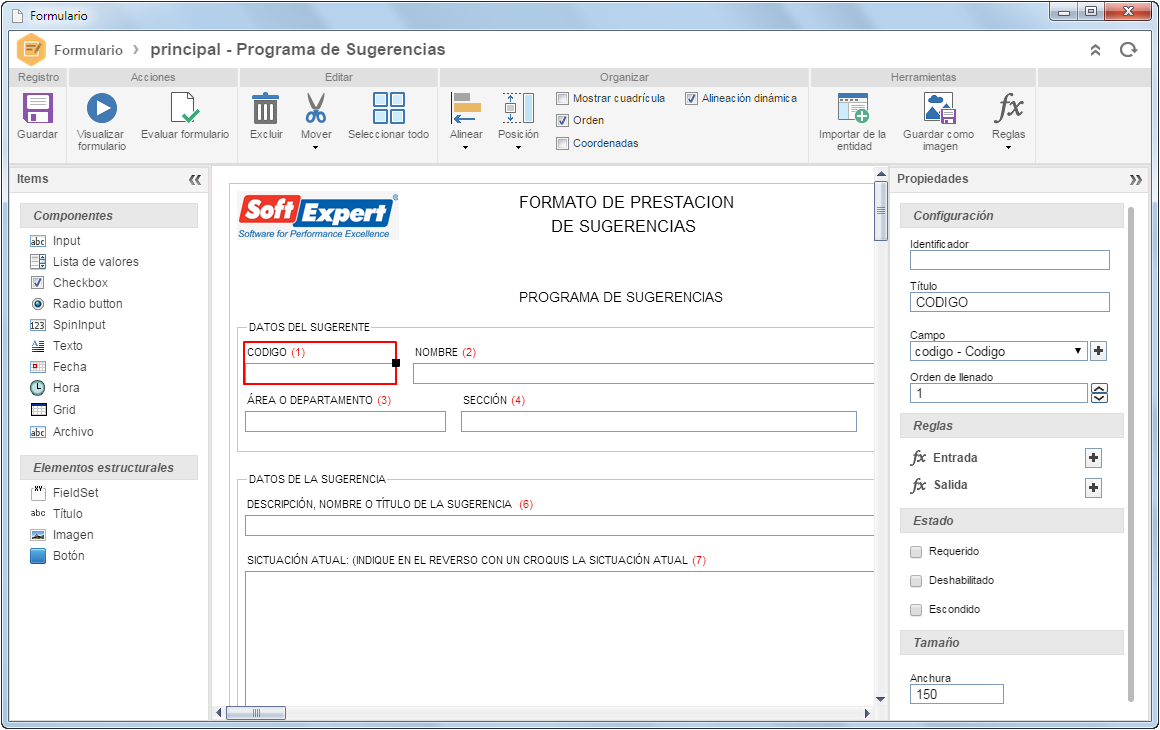The height and width of the screenshot is (730, 1160).
Task: Add new field with plus beside Campo
Action: [1099, 351]
